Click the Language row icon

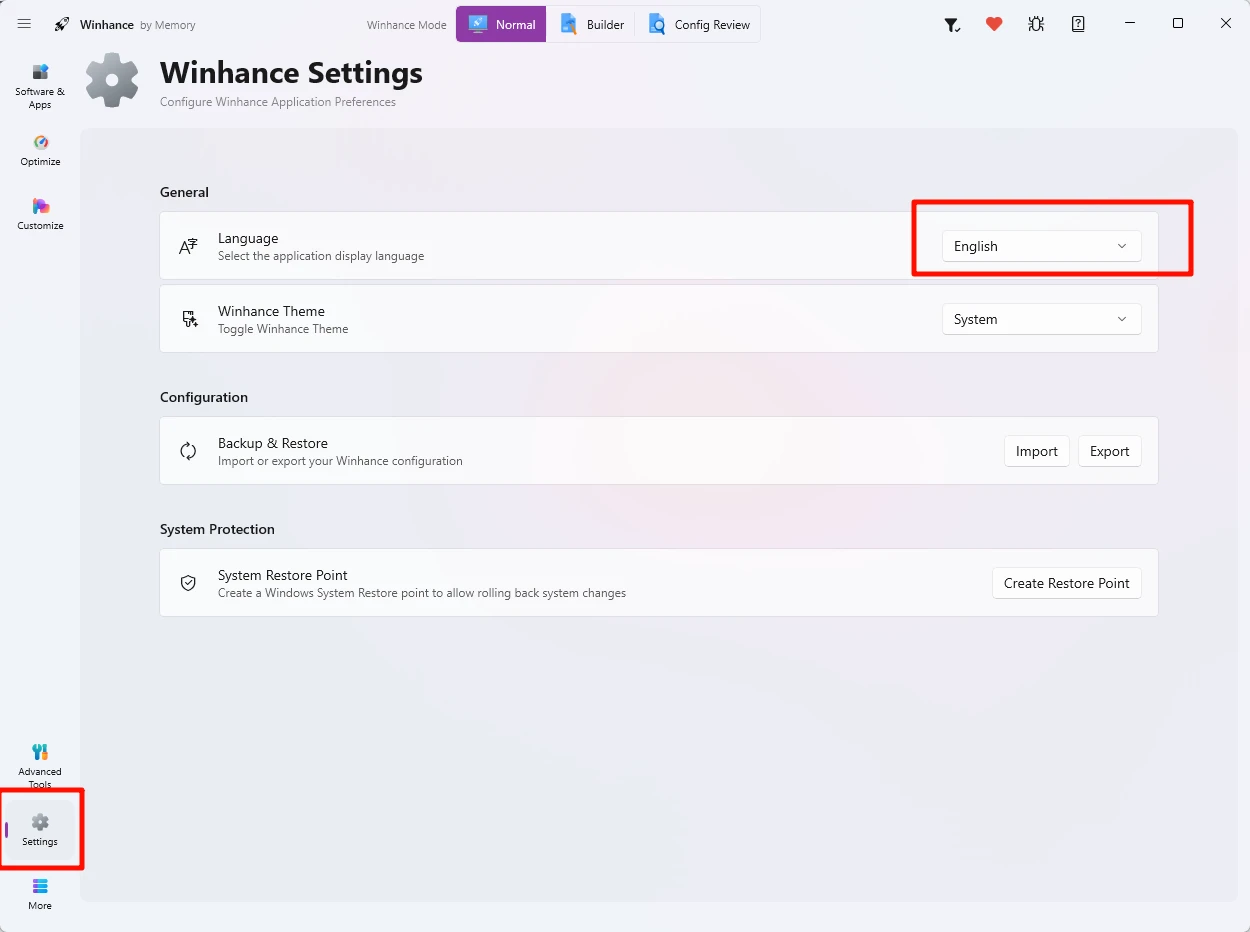[x=188, y=246]
